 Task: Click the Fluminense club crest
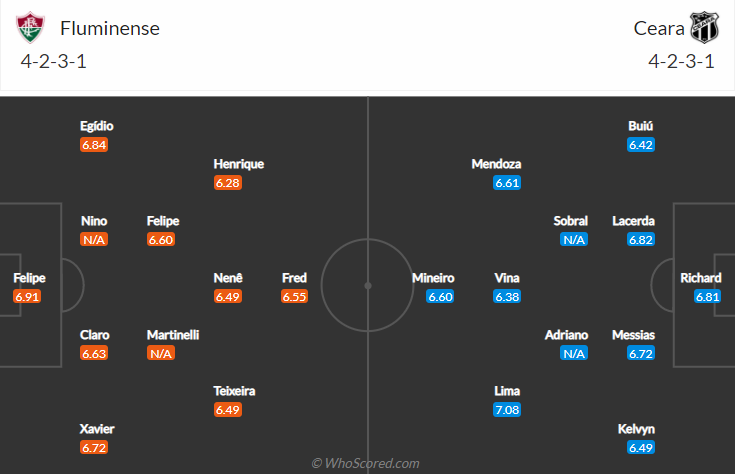coord(30,28)
